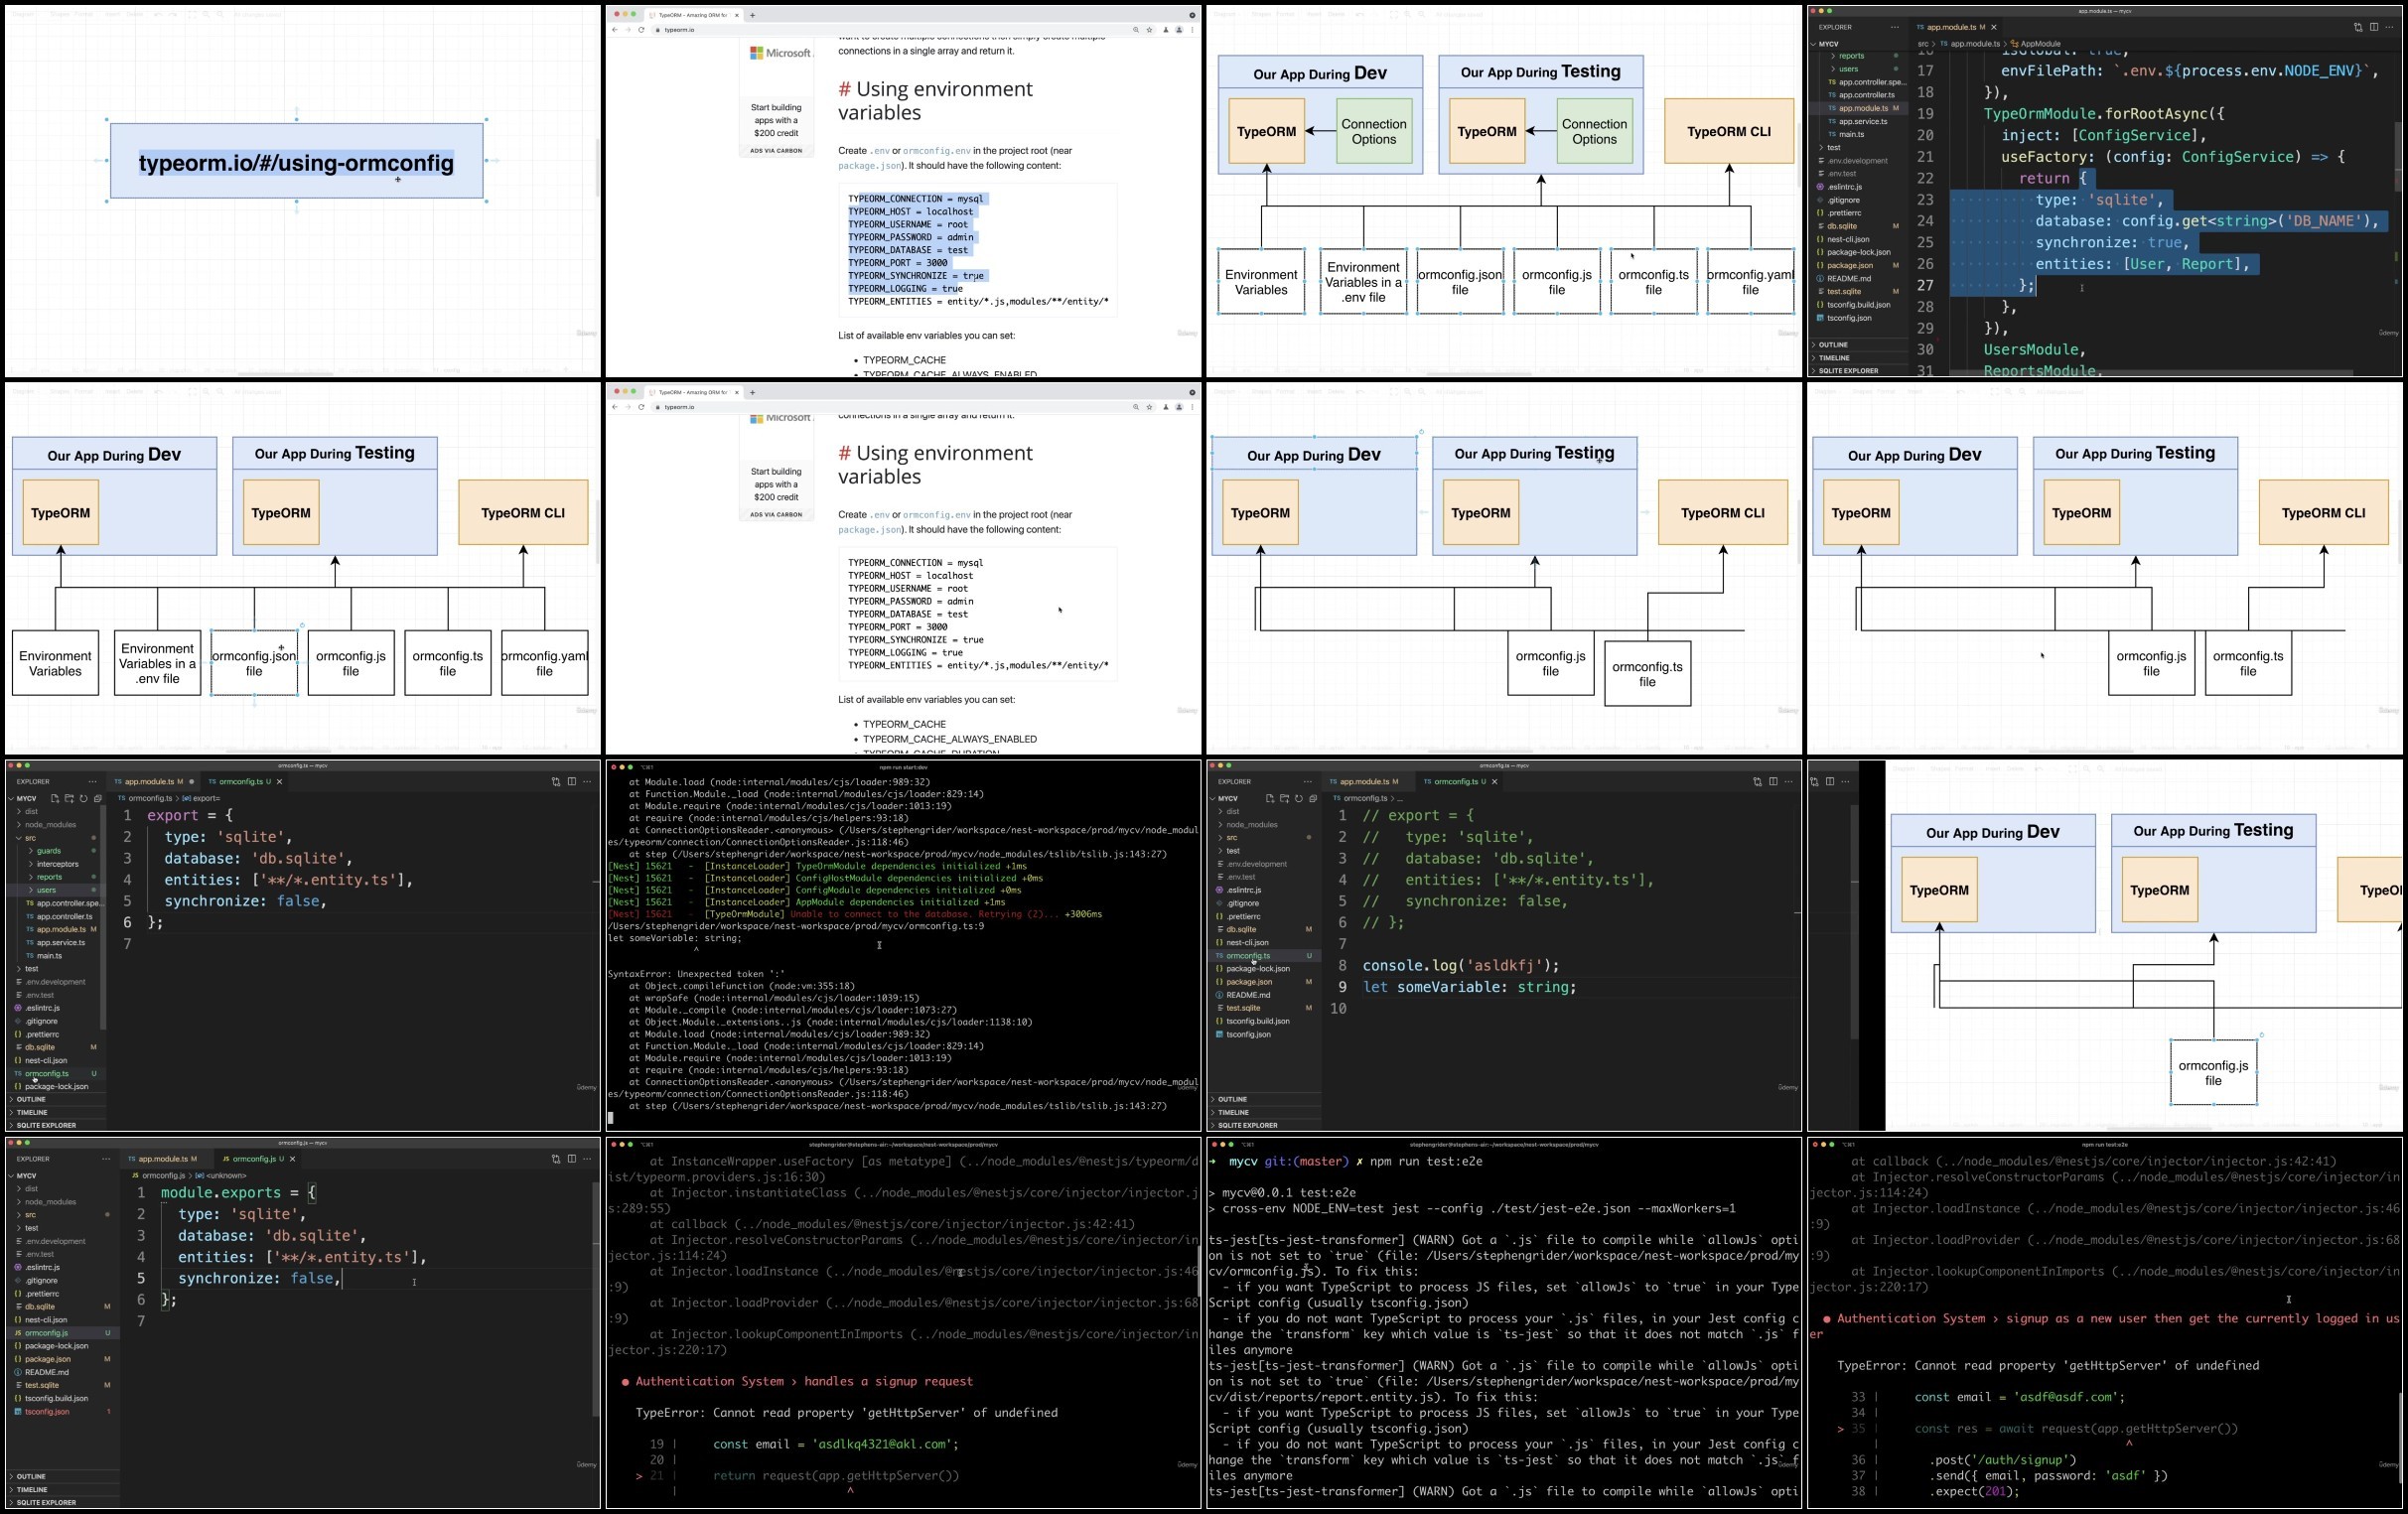Close app.module.ts tab in app.module.ts VS Code window
2408x1514 pixels.
pos(1994,27)
